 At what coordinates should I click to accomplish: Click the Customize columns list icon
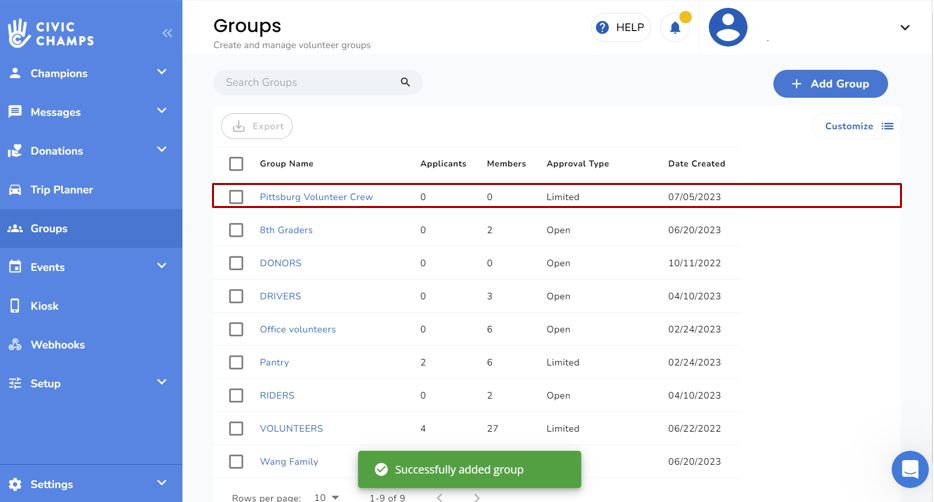point(887,127)
